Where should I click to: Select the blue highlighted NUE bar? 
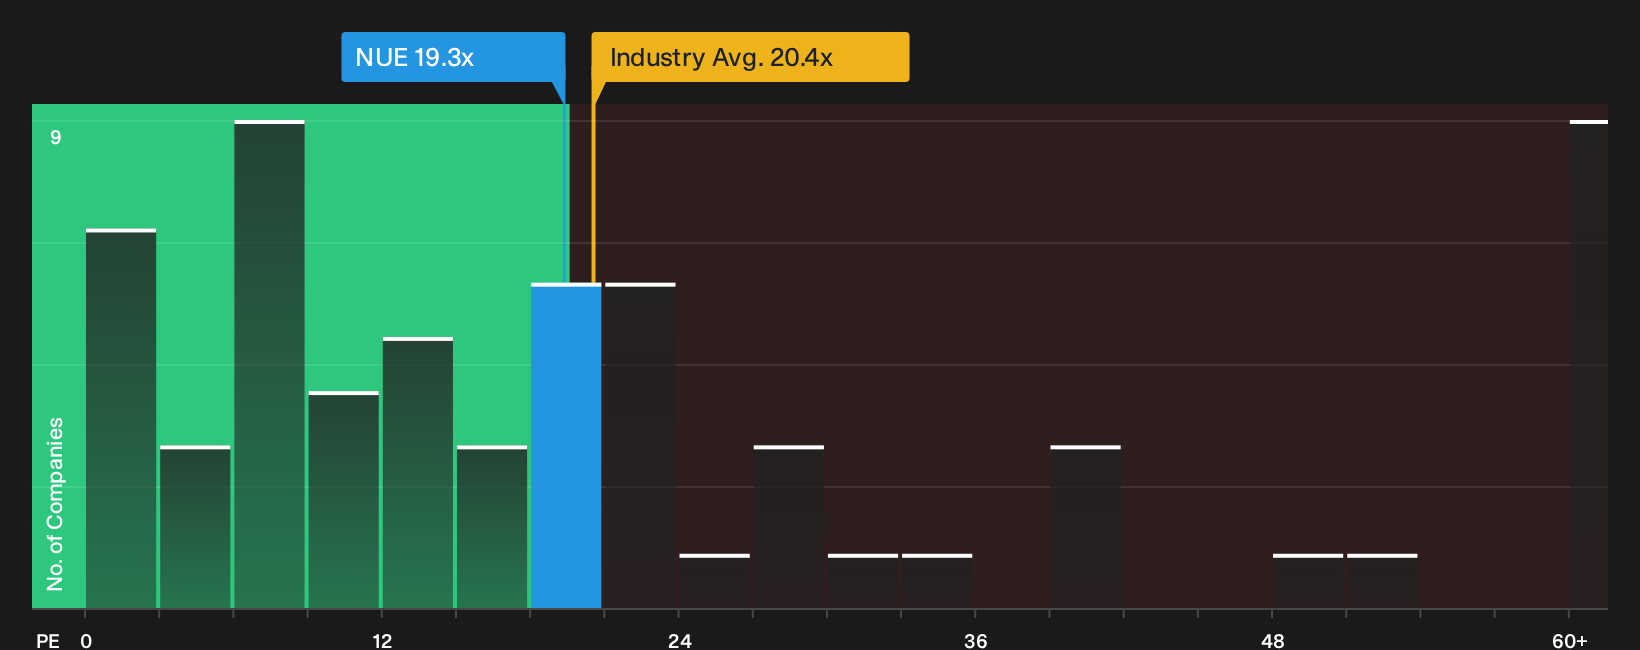(x=566, y=446)
